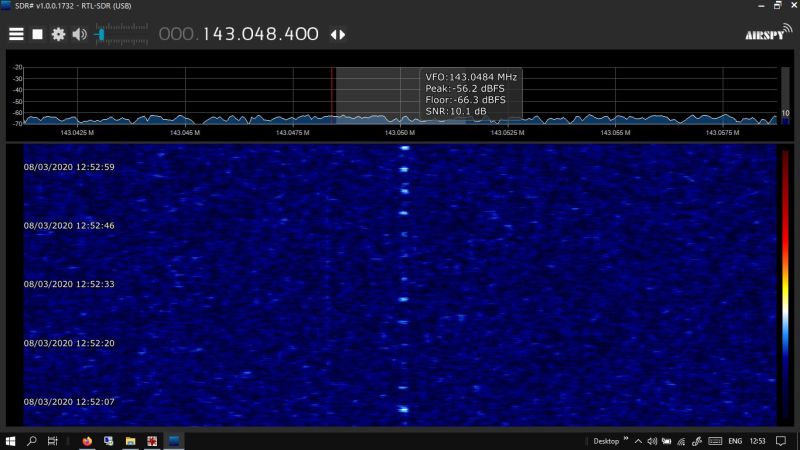
Task: Open the red-icon taskbar application
Action: pyautogui.click(x=152, y=441)
